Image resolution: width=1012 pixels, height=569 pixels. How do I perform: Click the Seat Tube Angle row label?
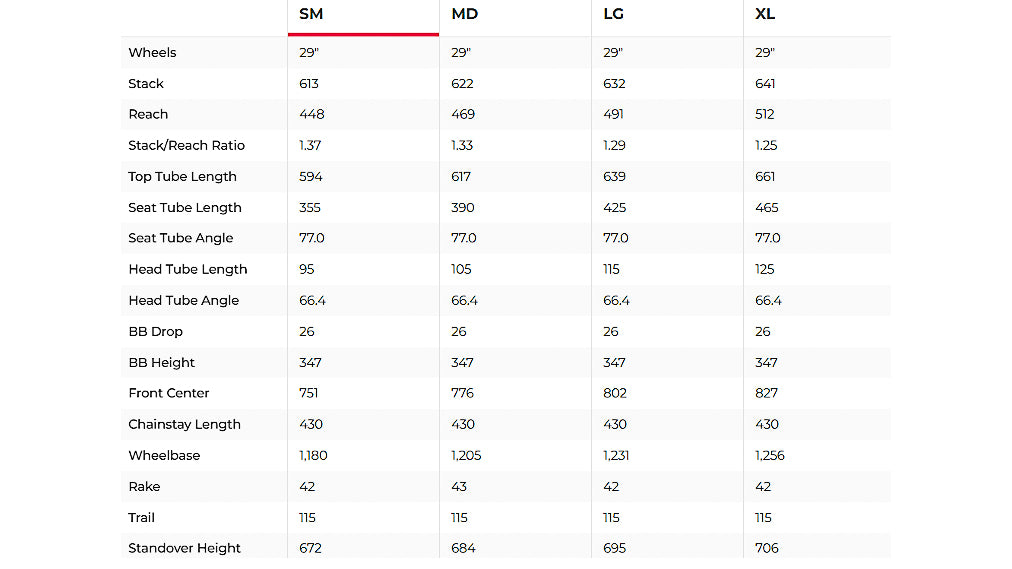click(180, 239)
